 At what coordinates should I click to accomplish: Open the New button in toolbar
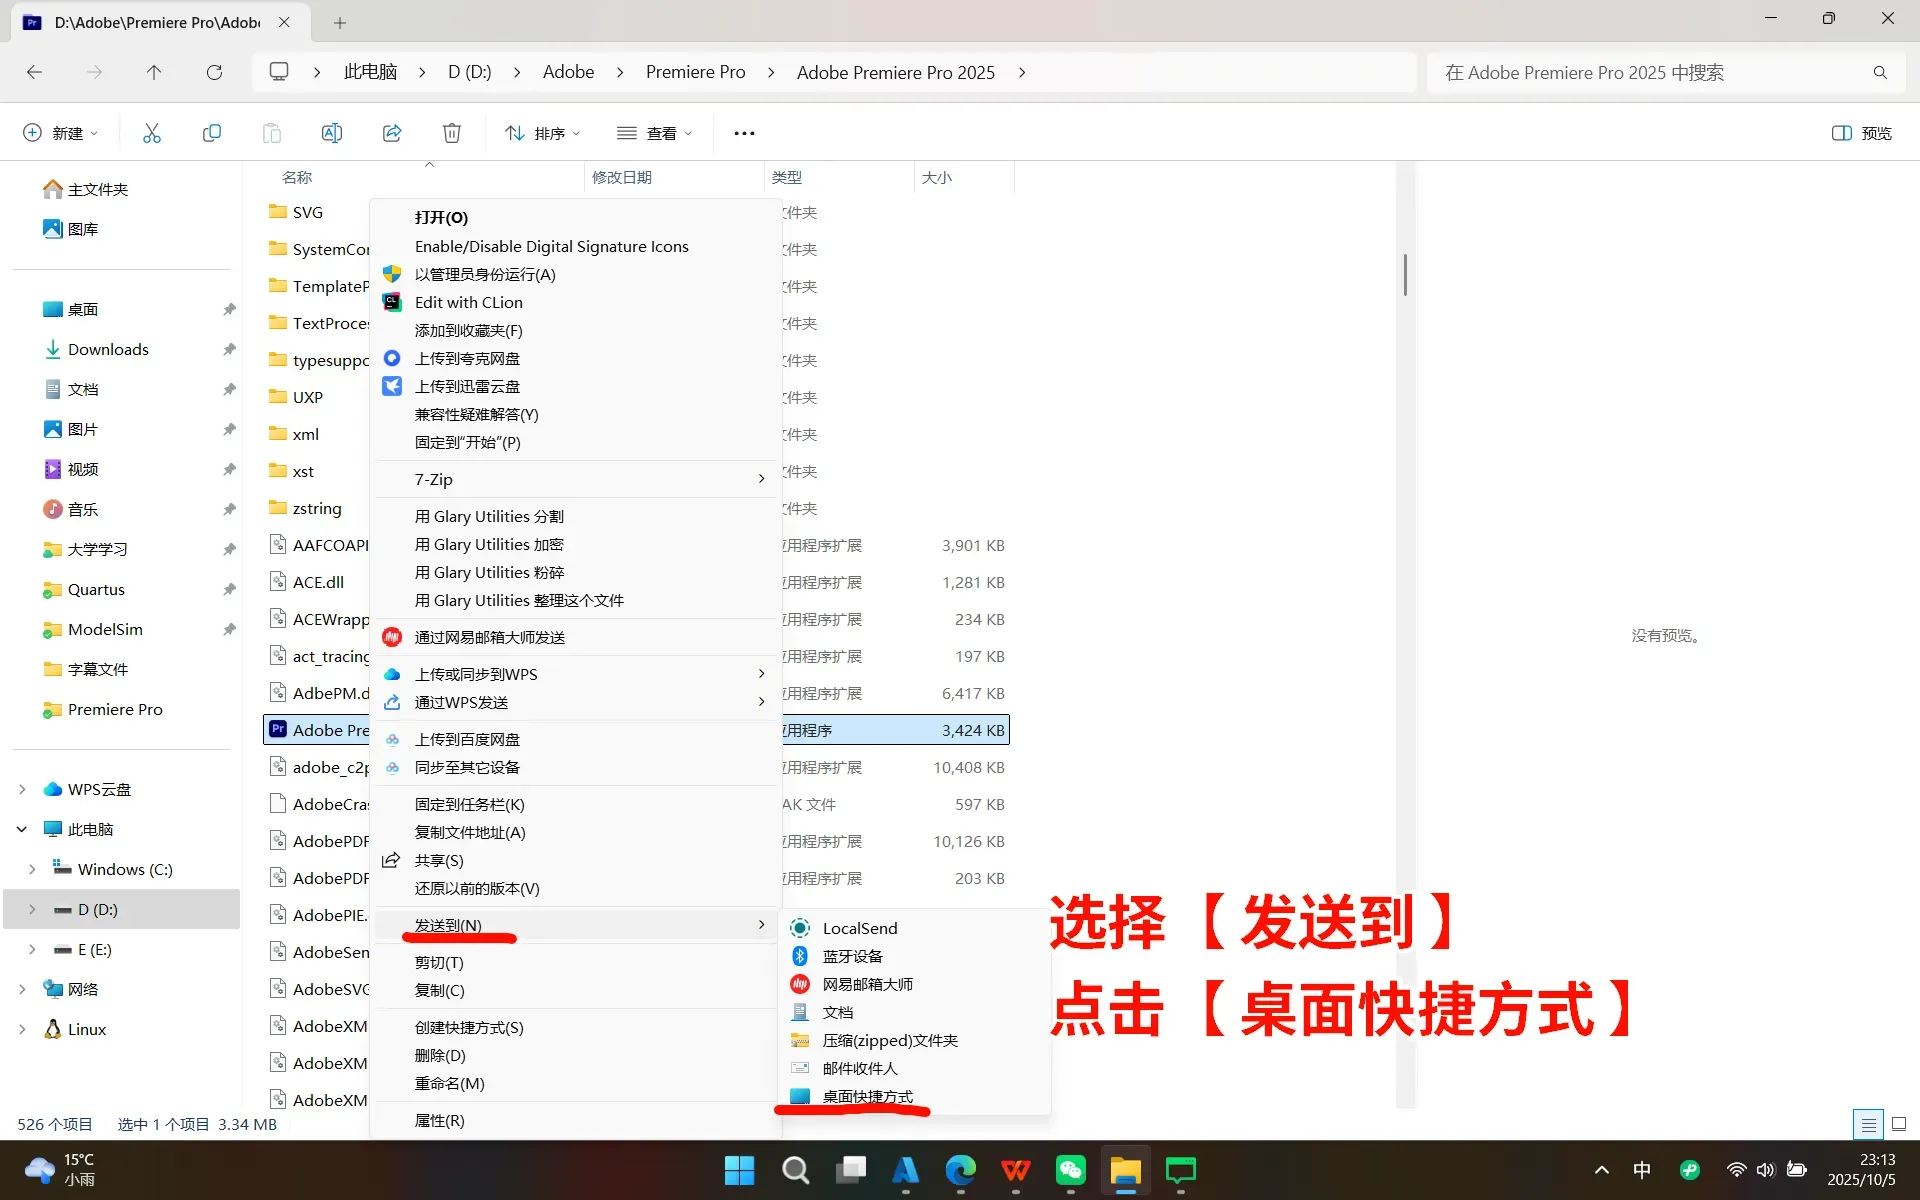[60, 133]
